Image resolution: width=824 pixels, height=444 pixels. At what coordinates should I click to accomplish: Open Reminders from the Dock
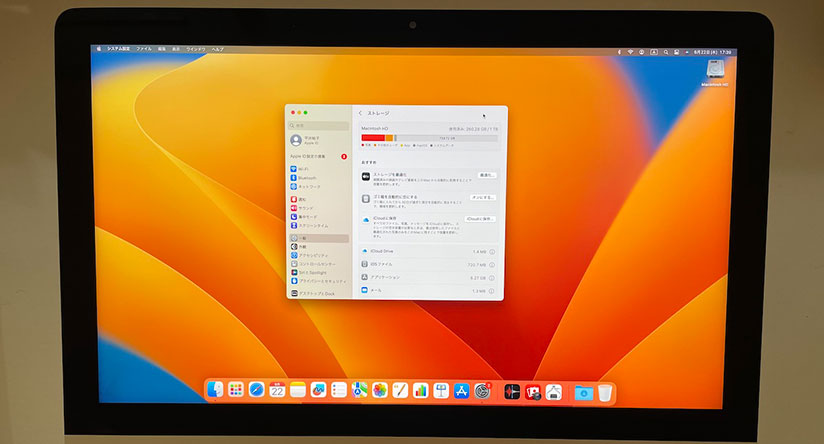click(338, 390)
